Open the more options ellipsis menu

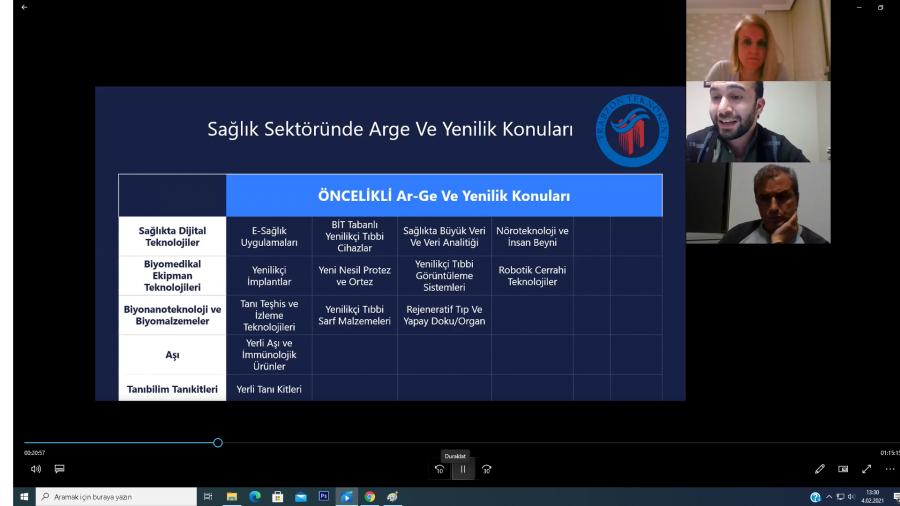[889, 468]
